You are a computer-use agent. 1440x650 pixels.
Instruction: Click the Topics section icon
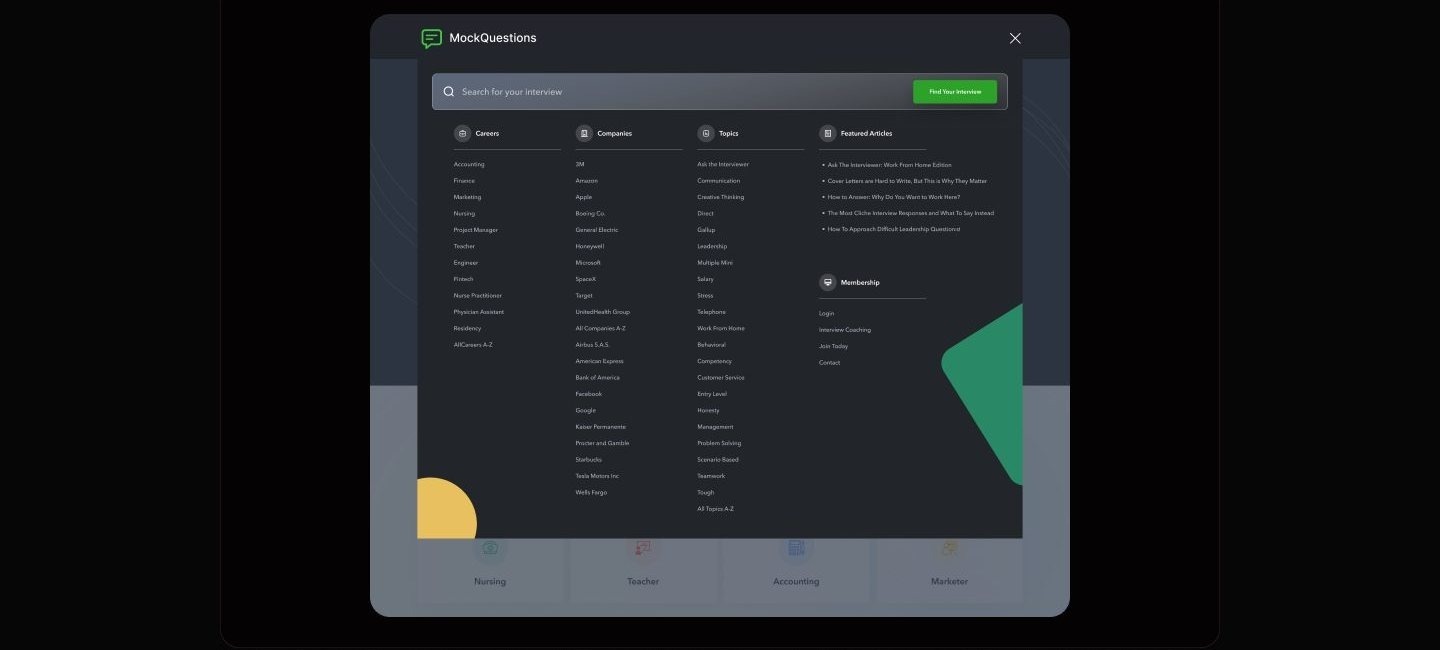pyautogui.click(x=706, y=133)
